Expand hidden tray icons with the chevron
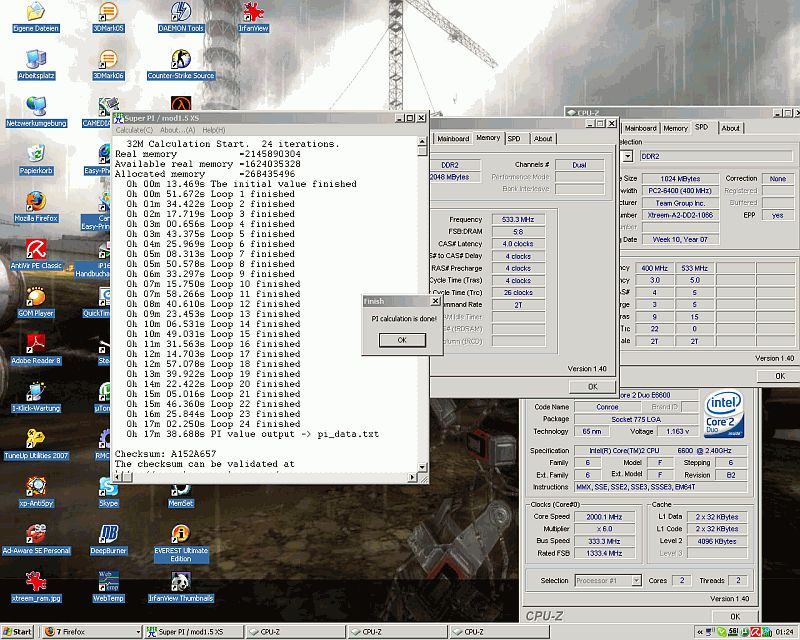Image resolution: width=800 pixels, height=640 pixels. (x=699, y=632)
